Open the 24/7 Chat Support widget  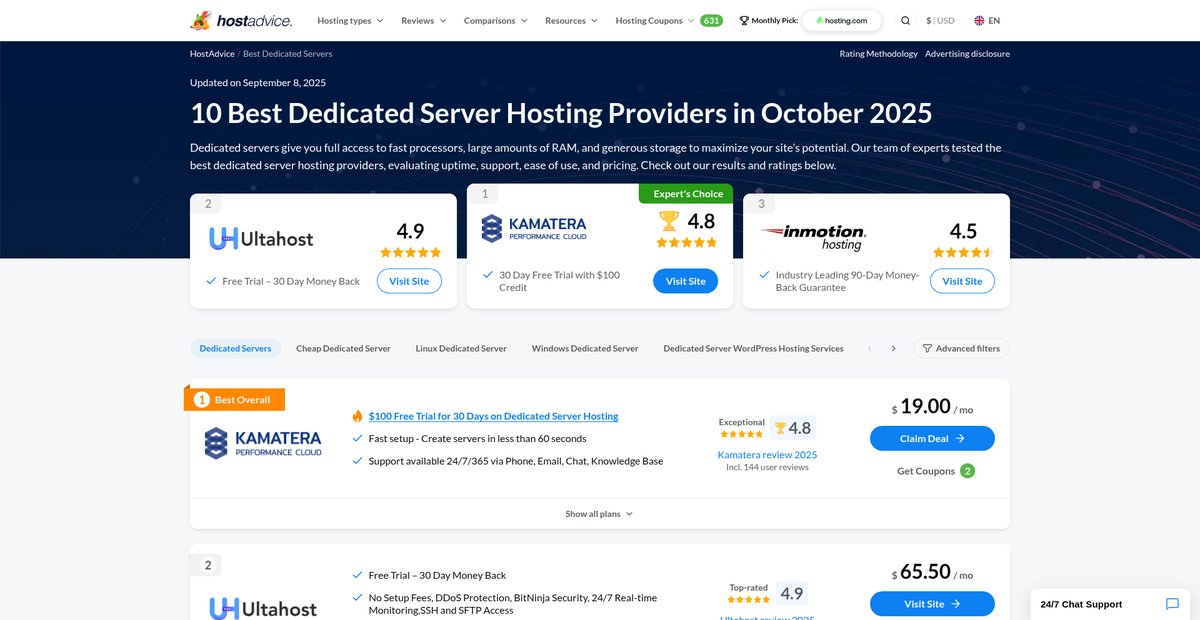pos(1111,604)
